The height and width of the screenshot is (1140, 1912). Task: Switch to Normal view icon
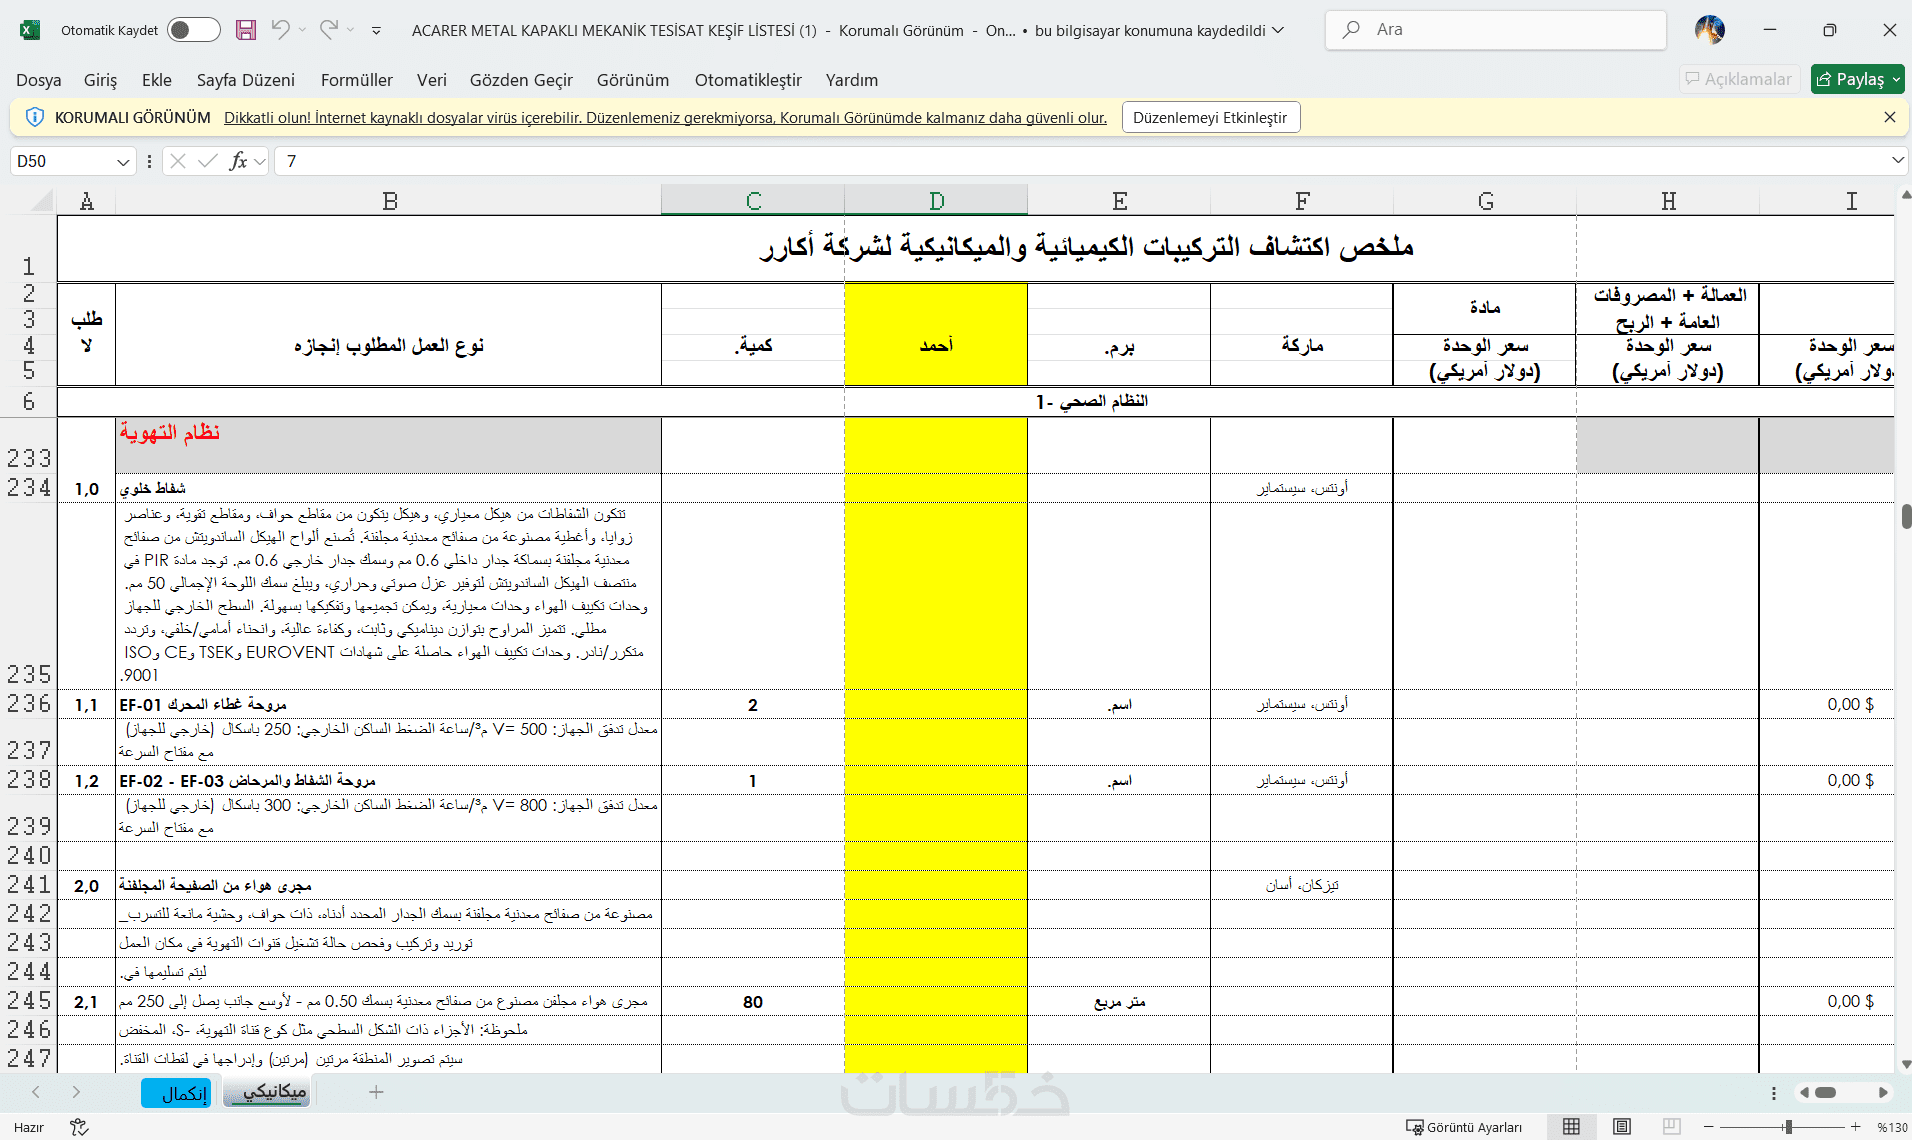click(x=1571, y=1127)
